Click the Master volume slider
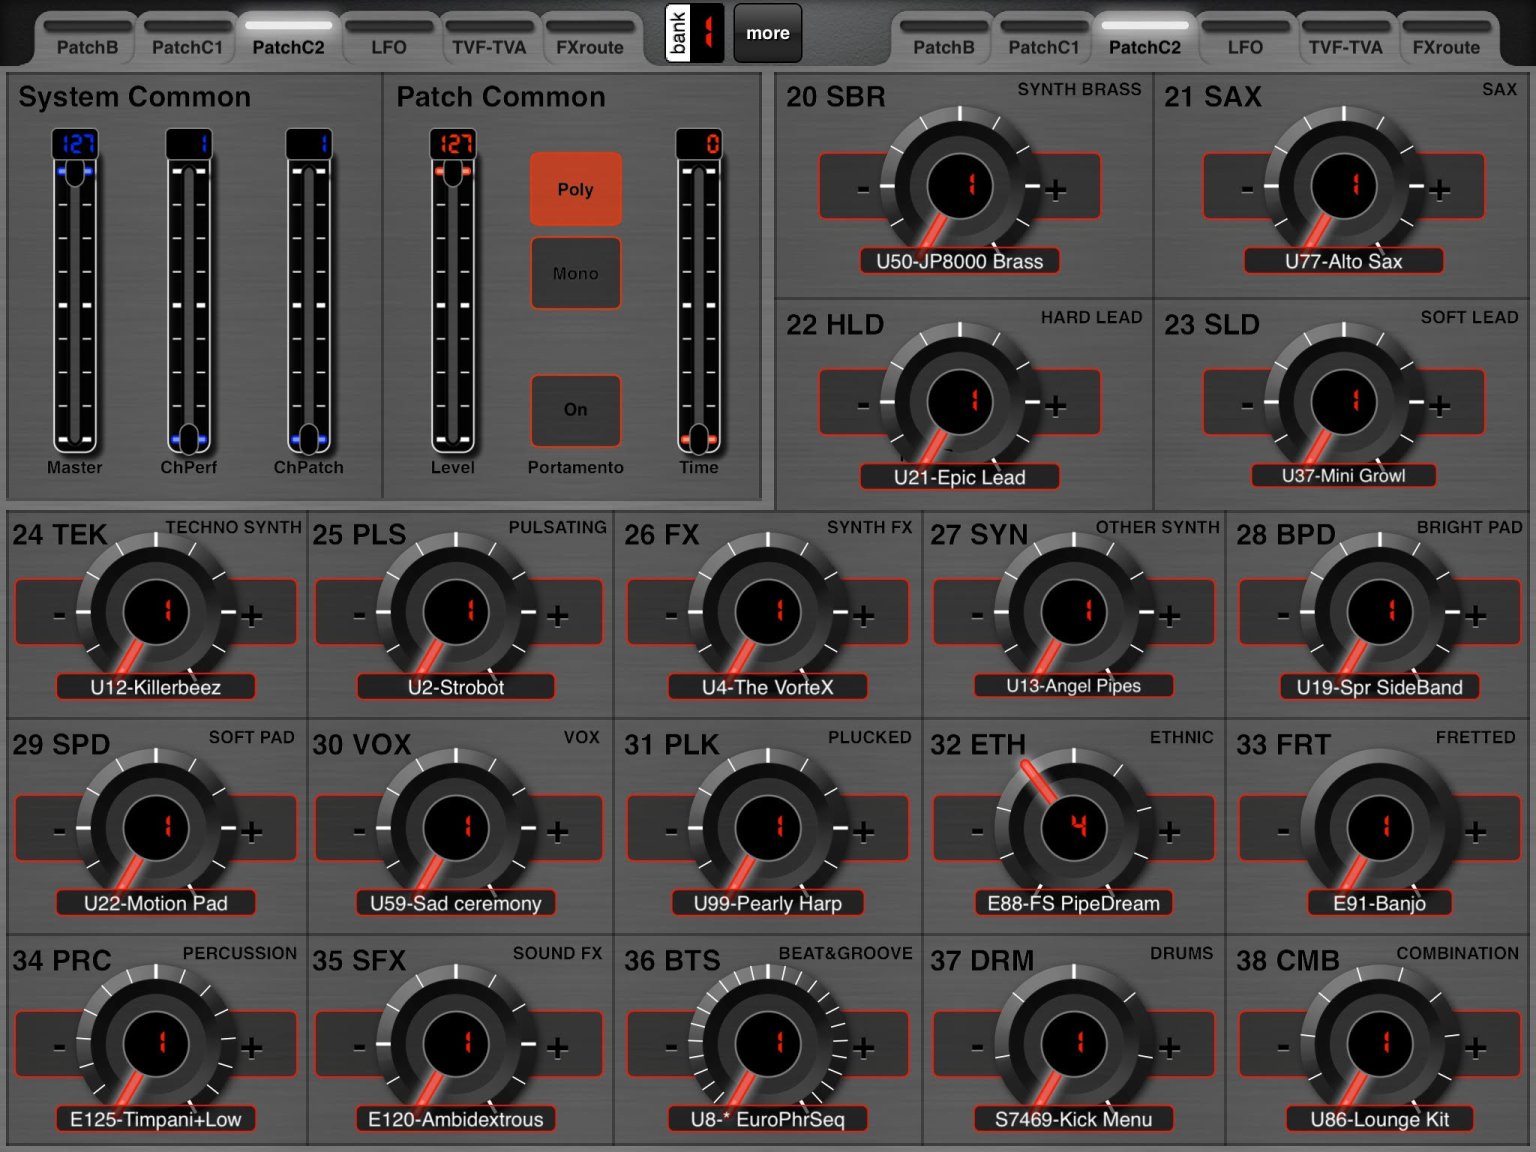1536x1152 pixels. (x=75, y=306)
